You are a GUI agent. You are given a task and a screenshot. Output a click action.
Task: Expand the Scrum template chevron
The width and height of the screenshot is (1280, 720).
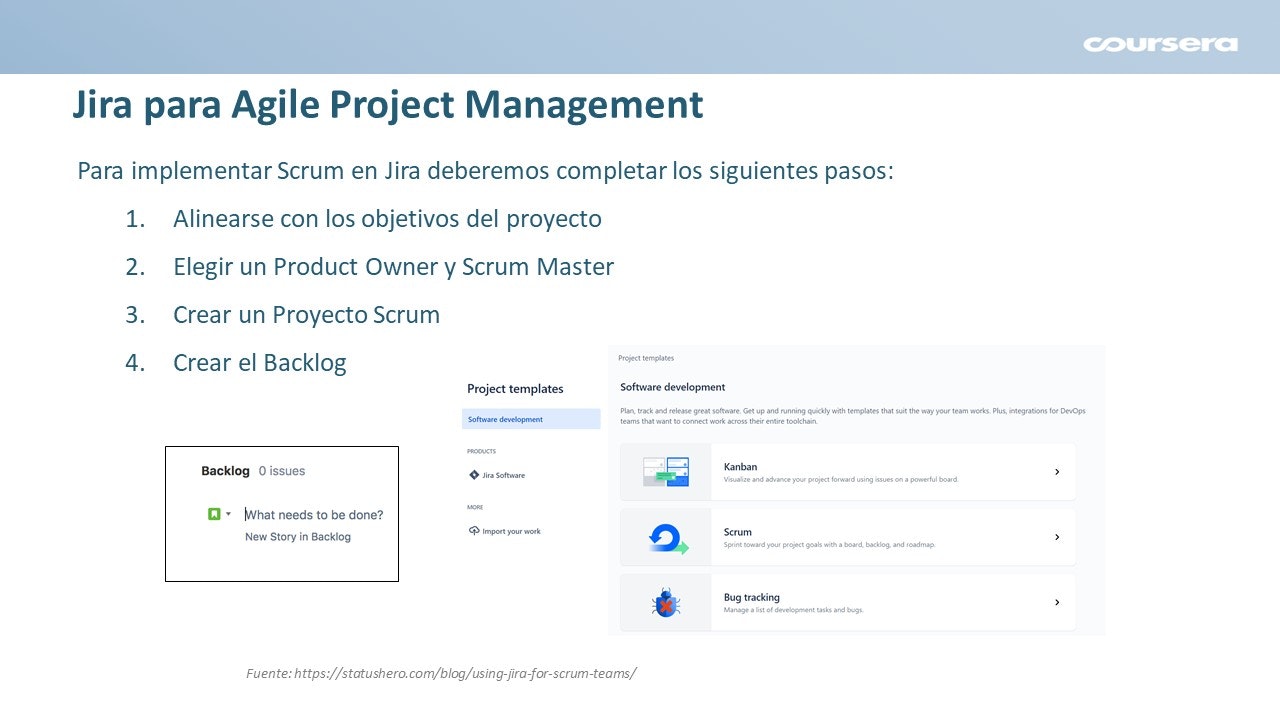click(x=1057, y=537)
